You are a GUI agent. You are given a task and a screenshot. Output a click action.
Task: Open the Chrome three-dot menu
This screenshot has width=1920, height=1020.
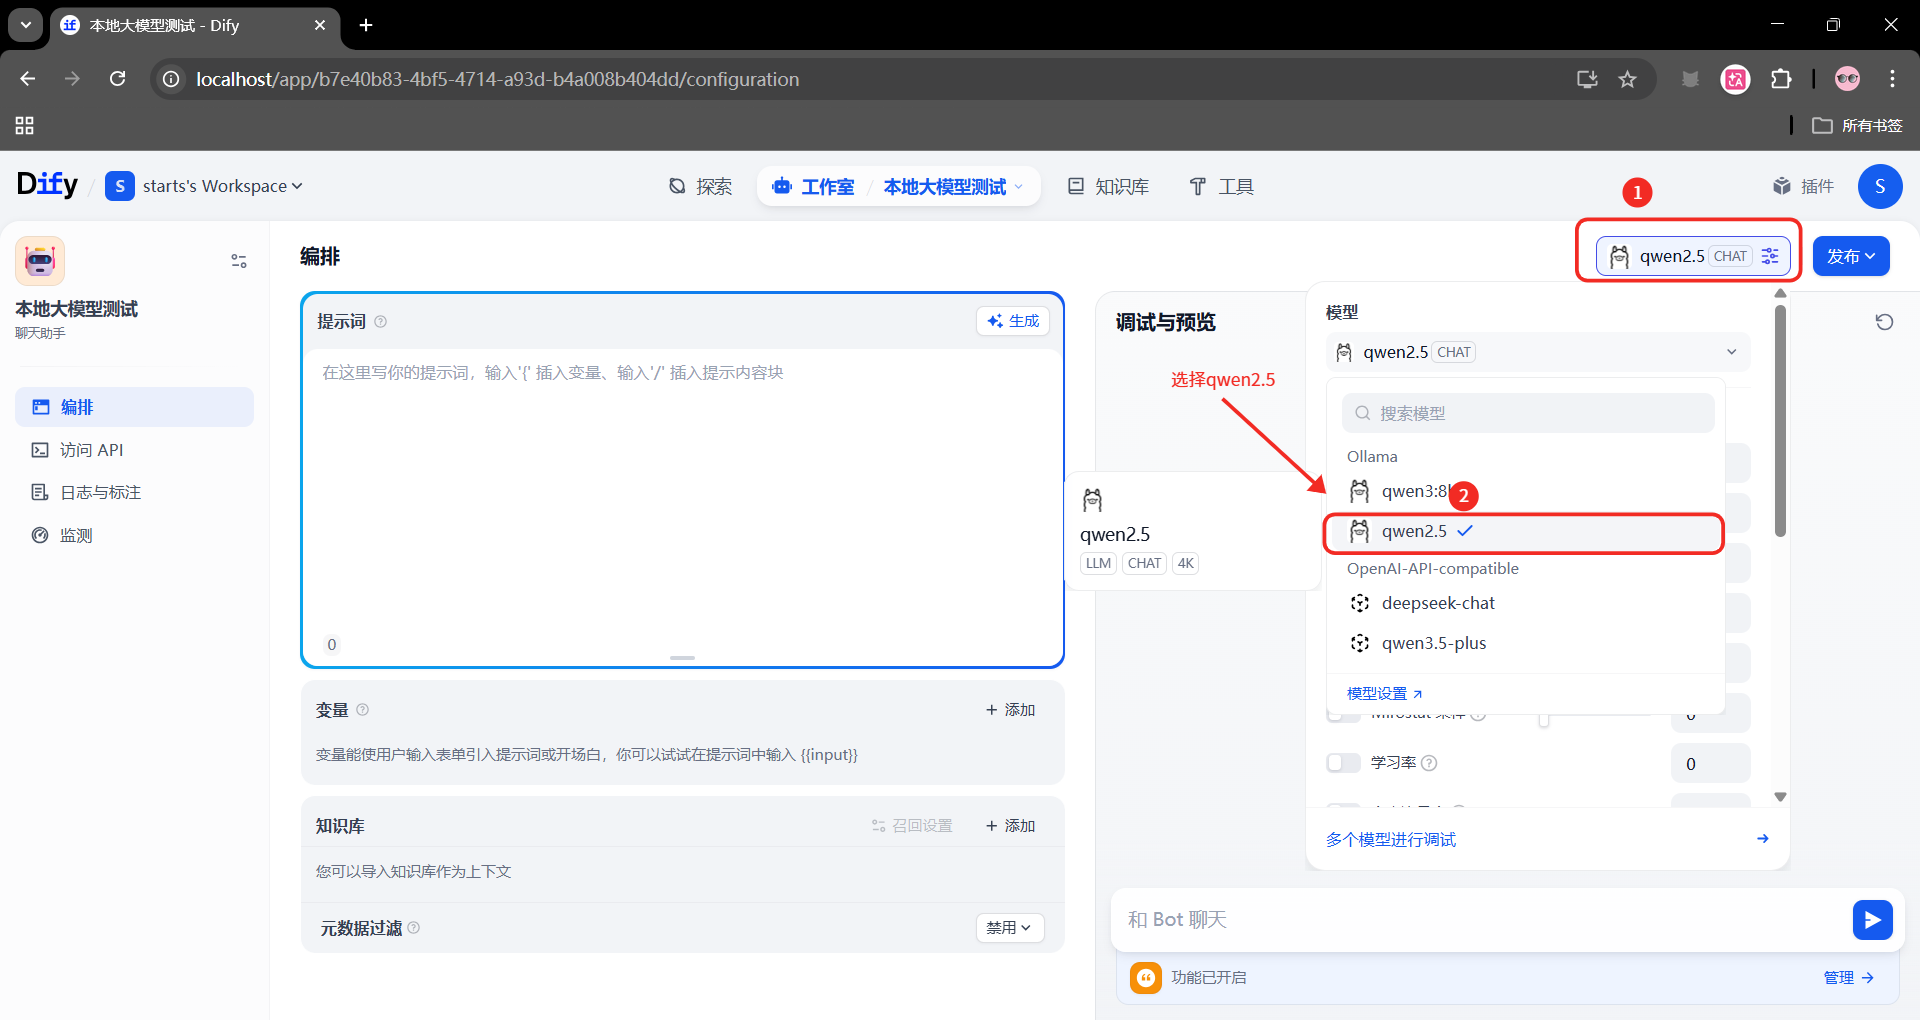click(x=1892, y=79)
